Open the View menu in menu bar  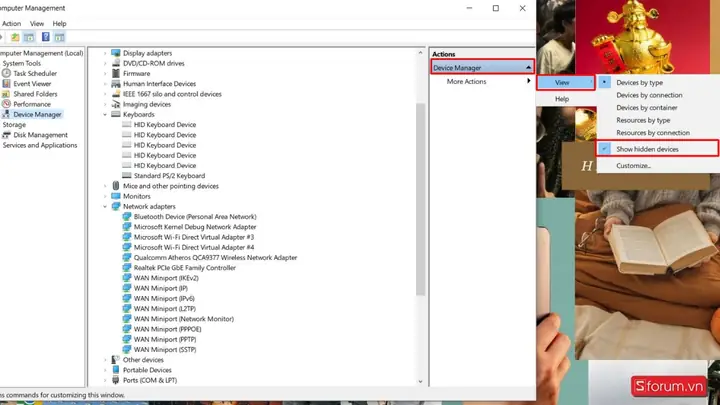click(37, 23)
